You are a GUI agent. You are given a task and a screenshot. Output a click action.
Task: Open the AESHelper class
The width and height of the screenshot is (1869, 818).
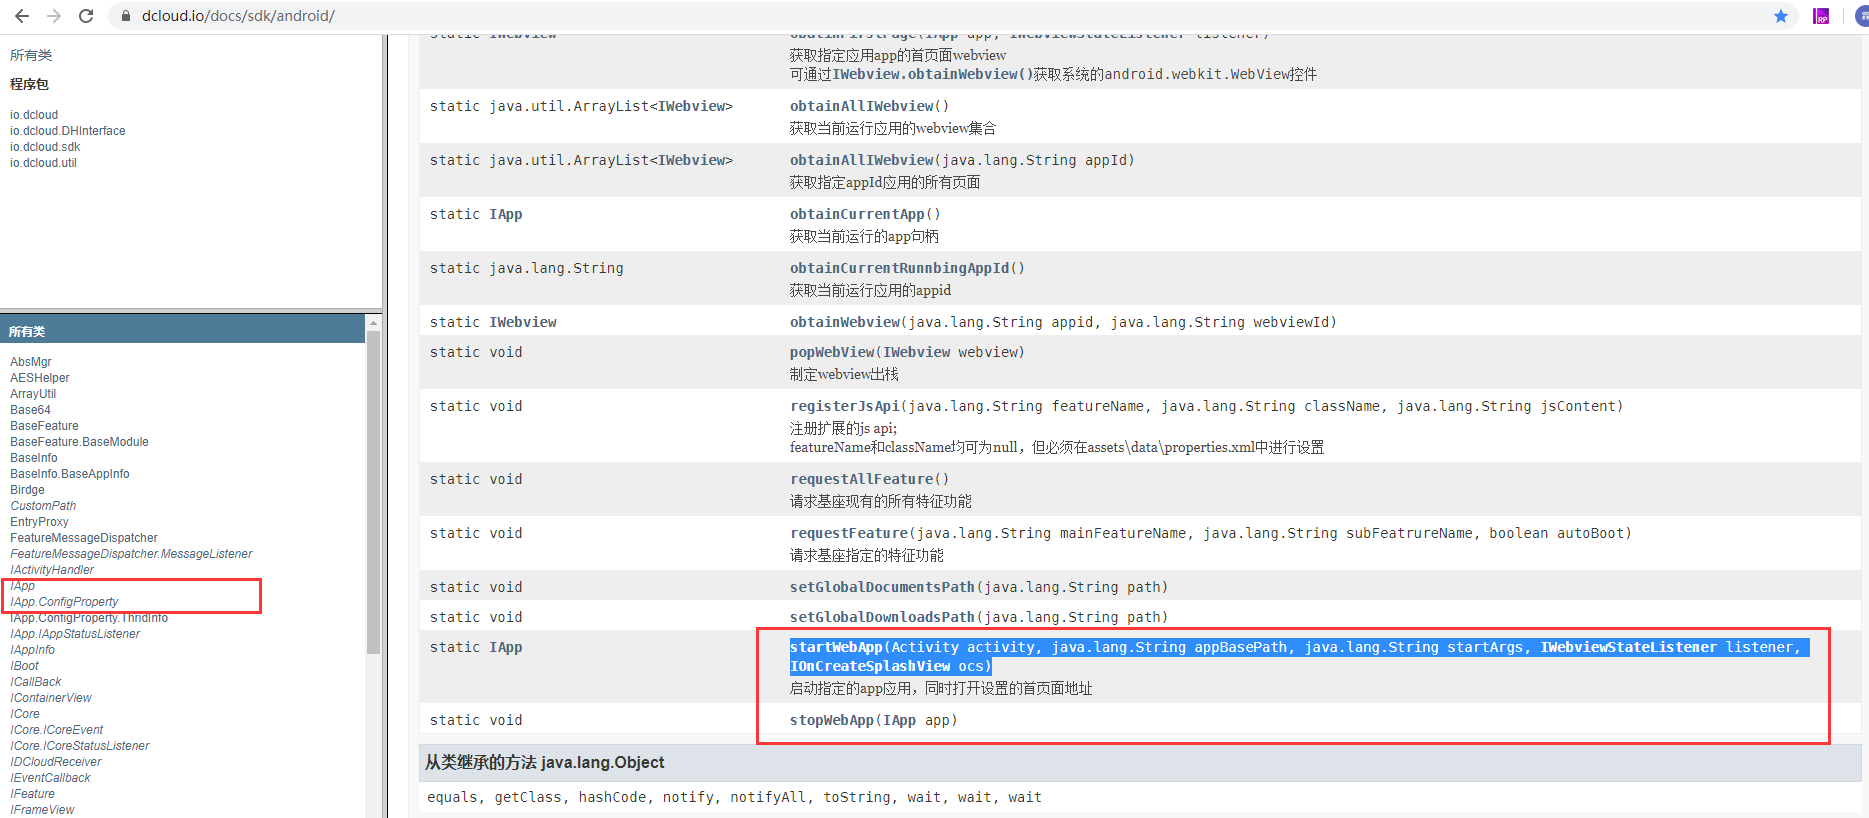39,378
